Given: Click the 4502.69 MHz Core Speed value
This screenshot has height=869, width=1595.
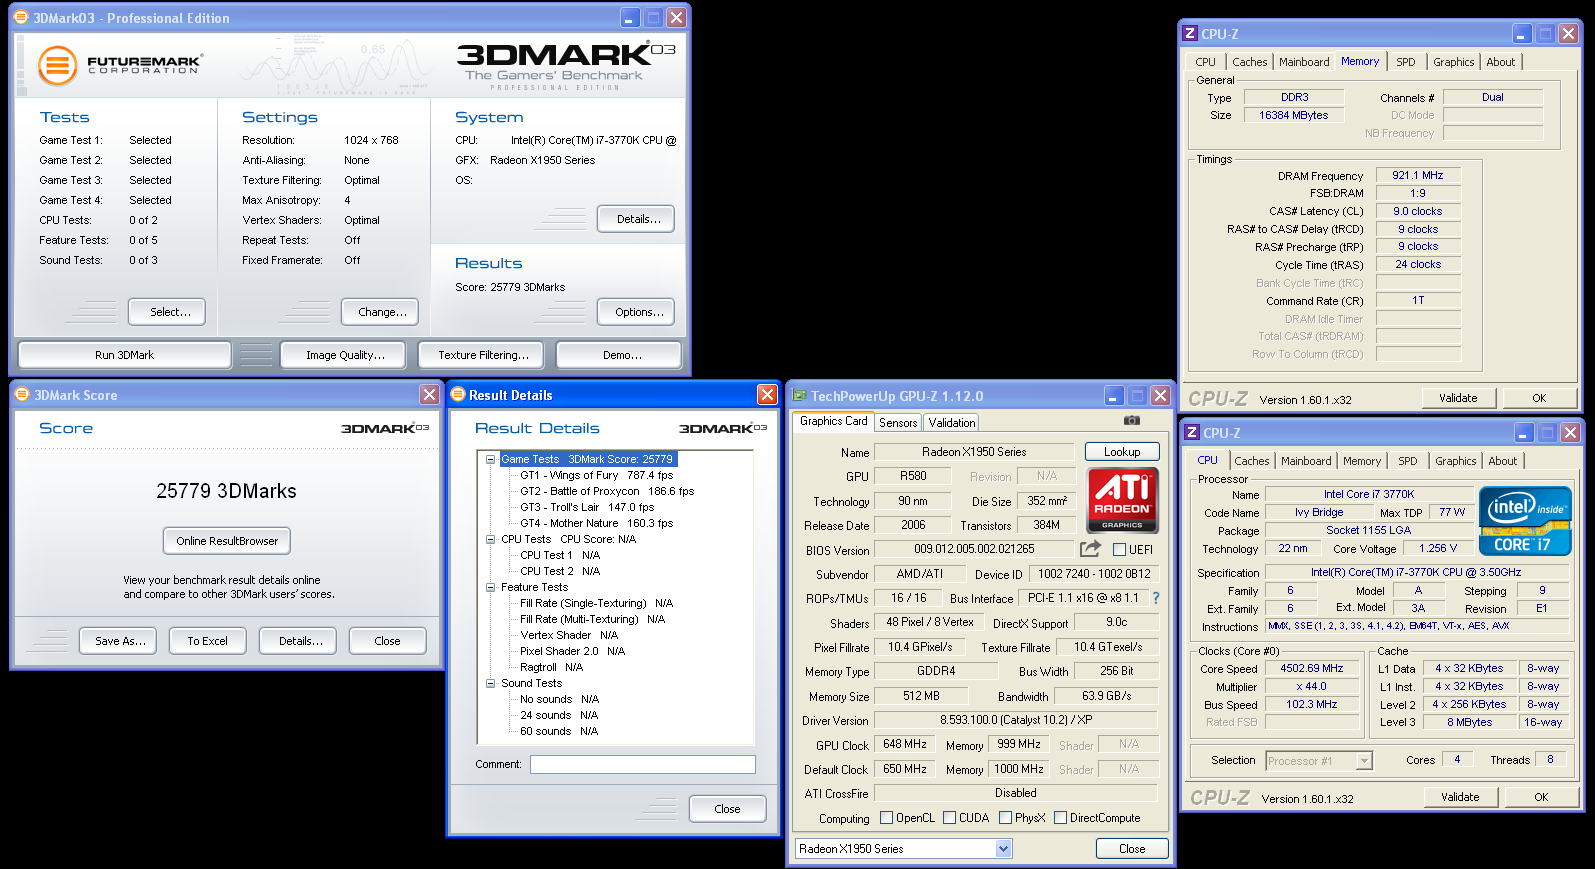Looking at the screenshot, I should pyautogui.click(x=1311, y=669).
